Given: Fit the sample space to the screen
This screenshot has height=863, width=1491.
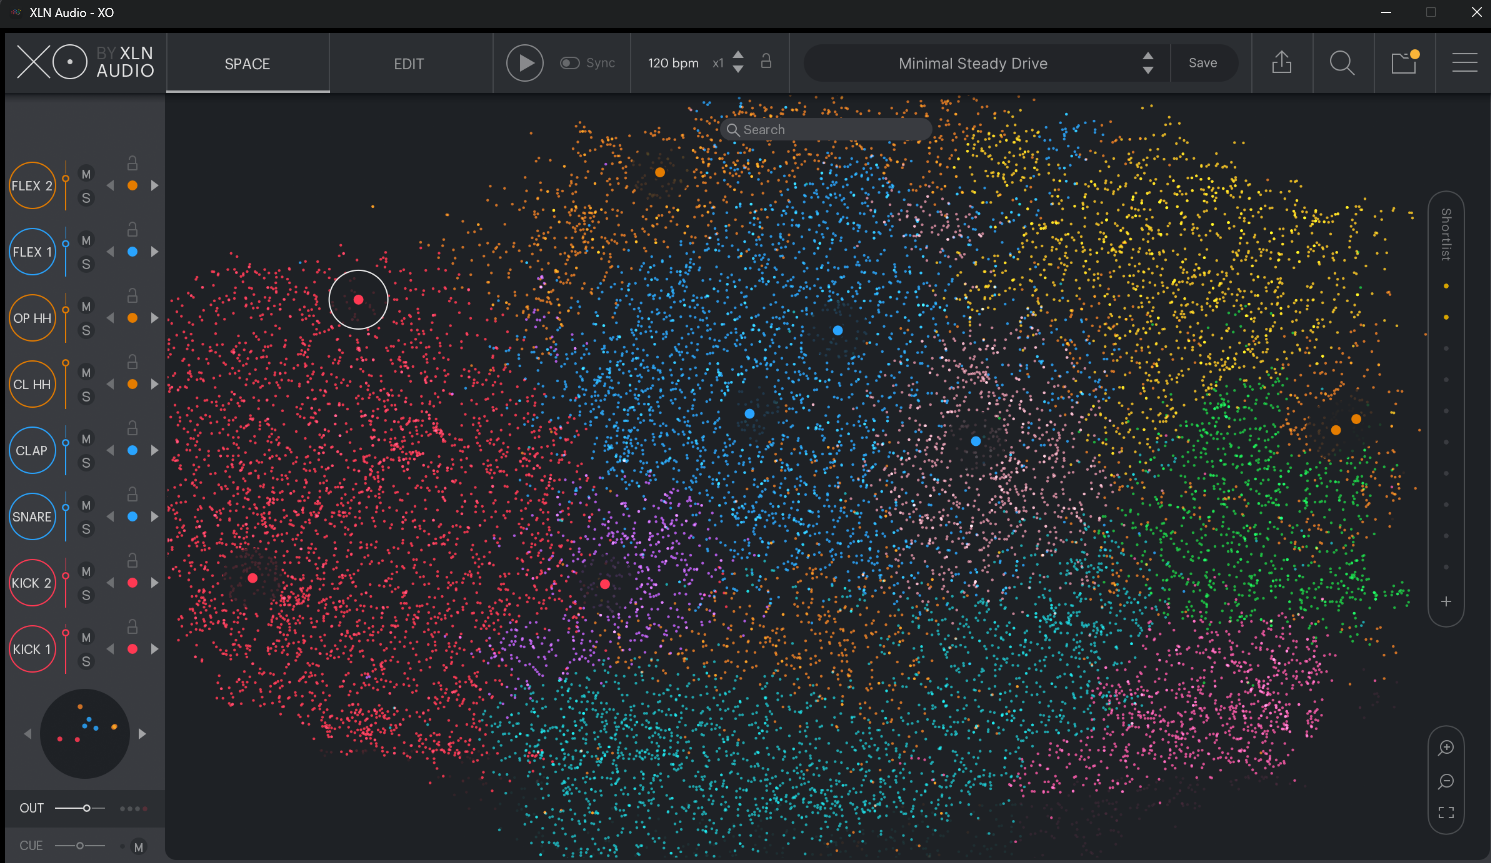Looking at the screenshot, I should tap(1446, 813).
